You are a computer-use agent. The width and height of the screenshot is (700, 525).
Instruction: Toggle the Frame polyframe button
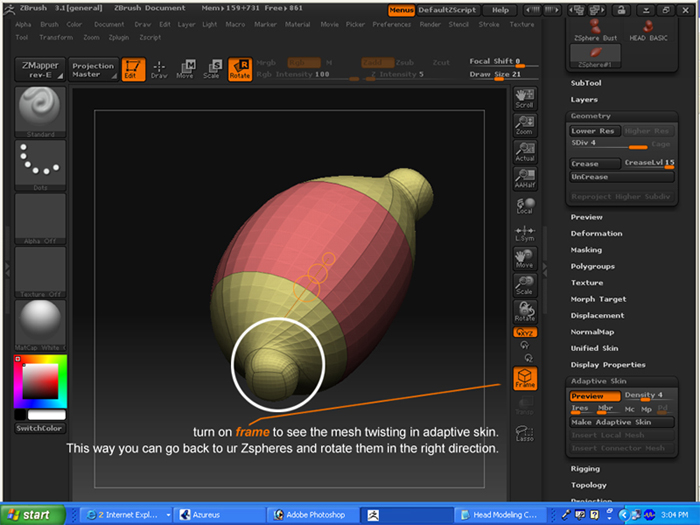point(525,379)
